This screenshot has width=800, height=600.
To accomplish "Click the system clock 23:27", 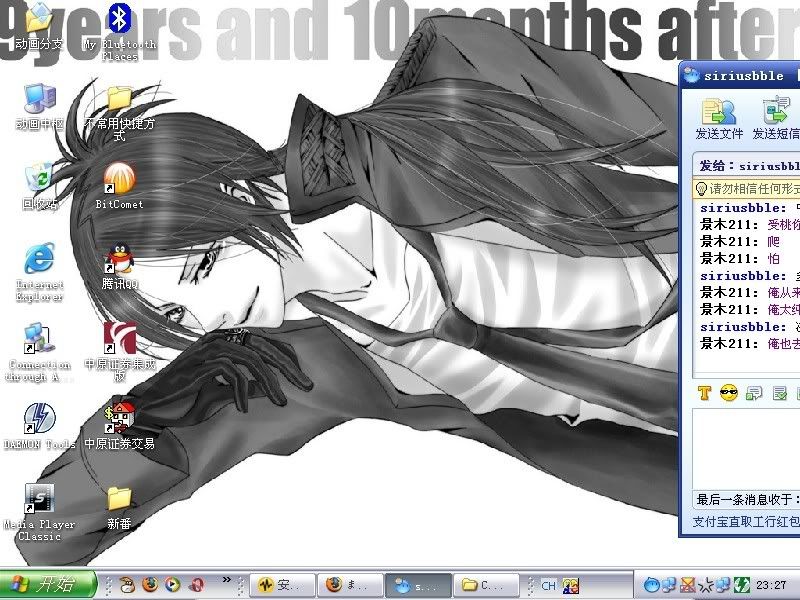I will [x=771, y=585].
